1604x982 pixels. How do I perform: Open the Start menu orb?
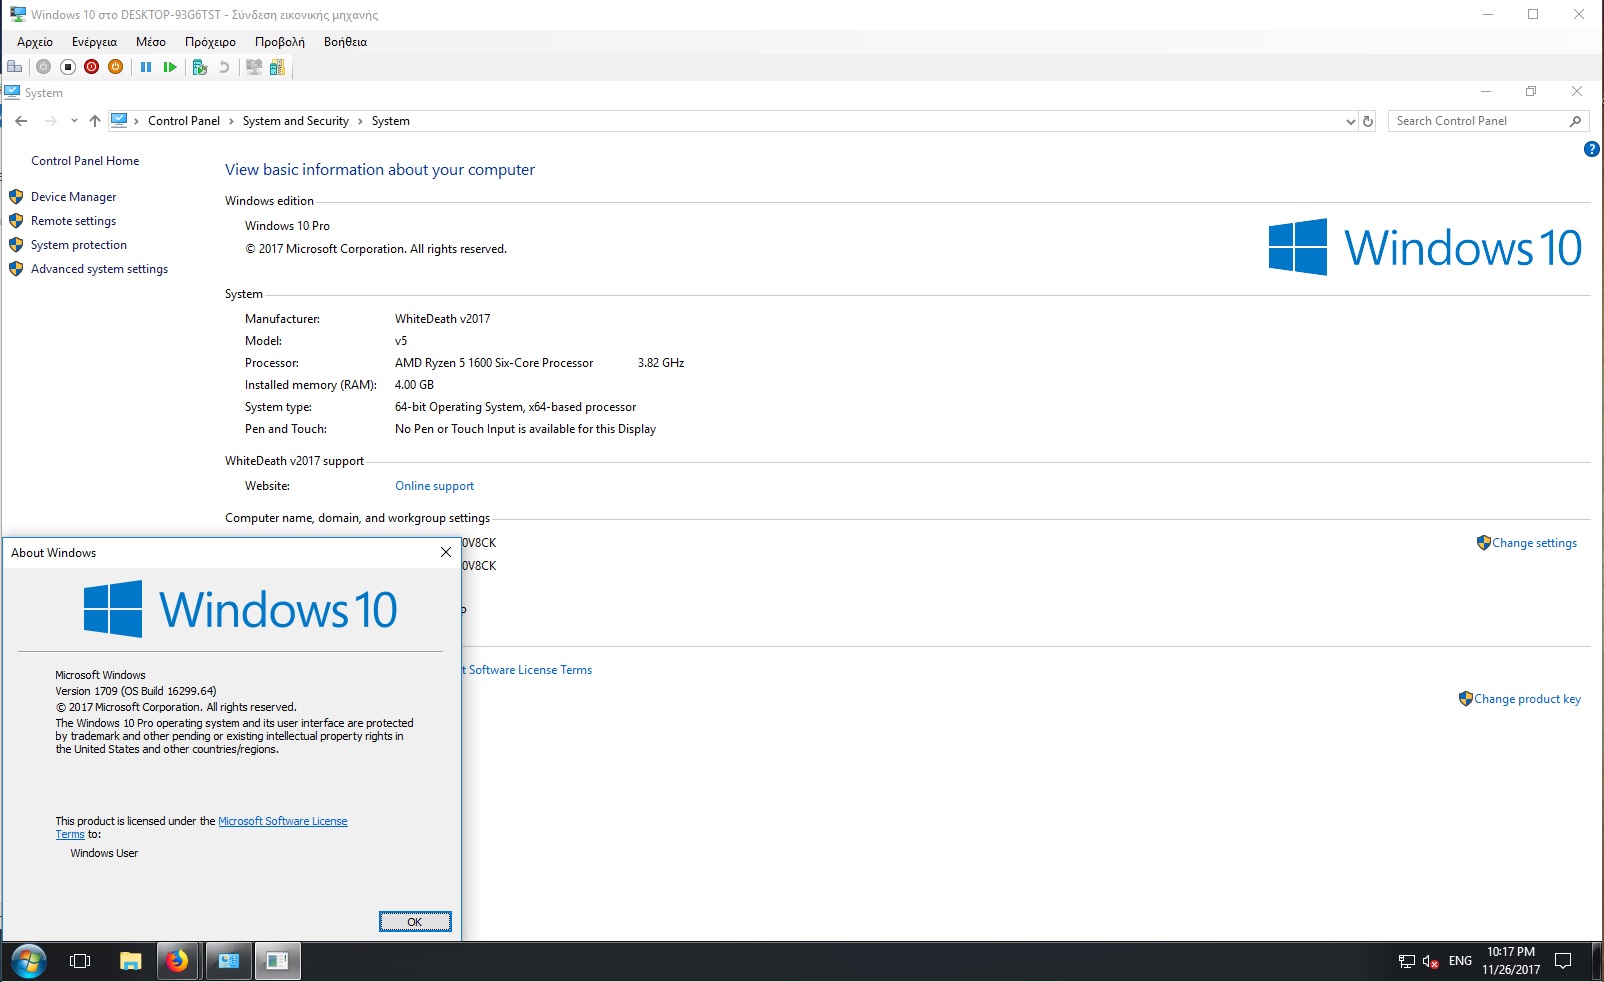pyautogui.click(x=28, y=961)
